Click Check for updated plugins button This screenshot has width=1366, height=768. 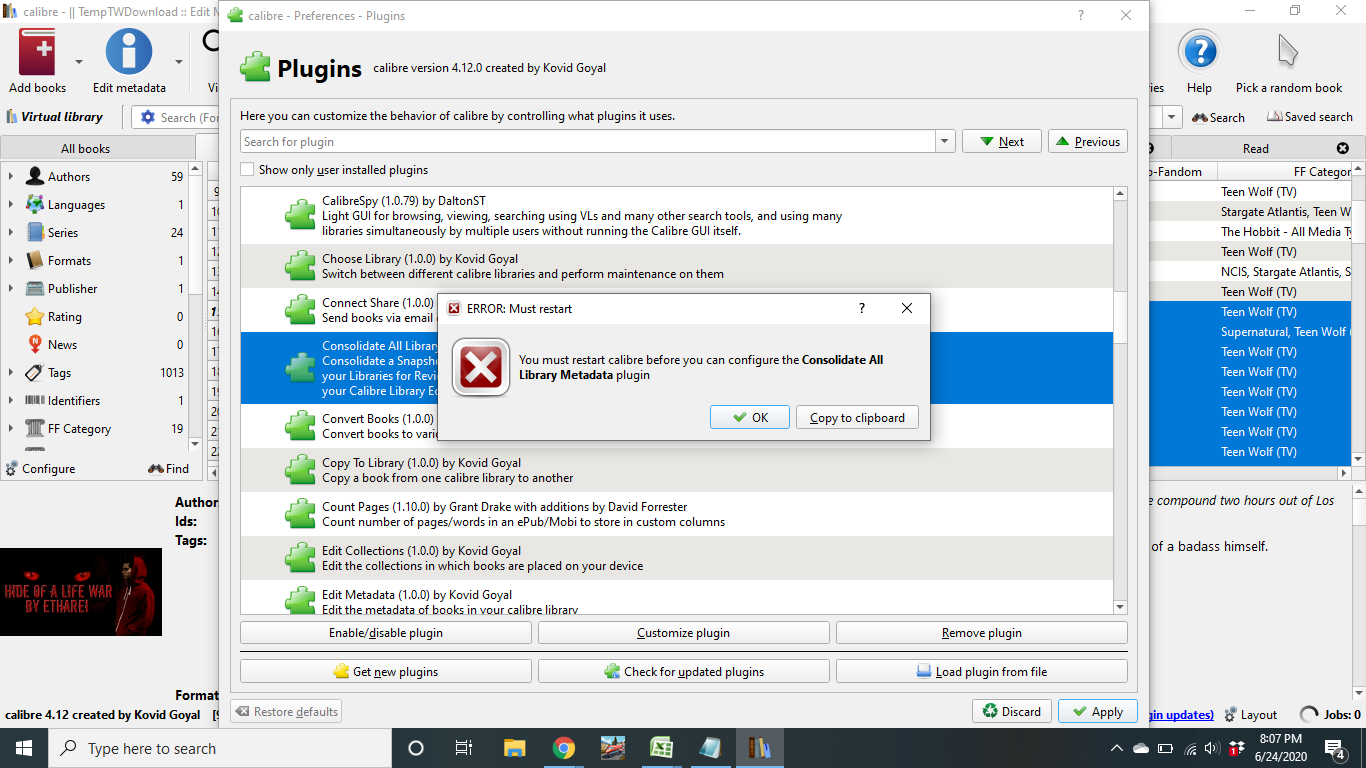[684, 671]
